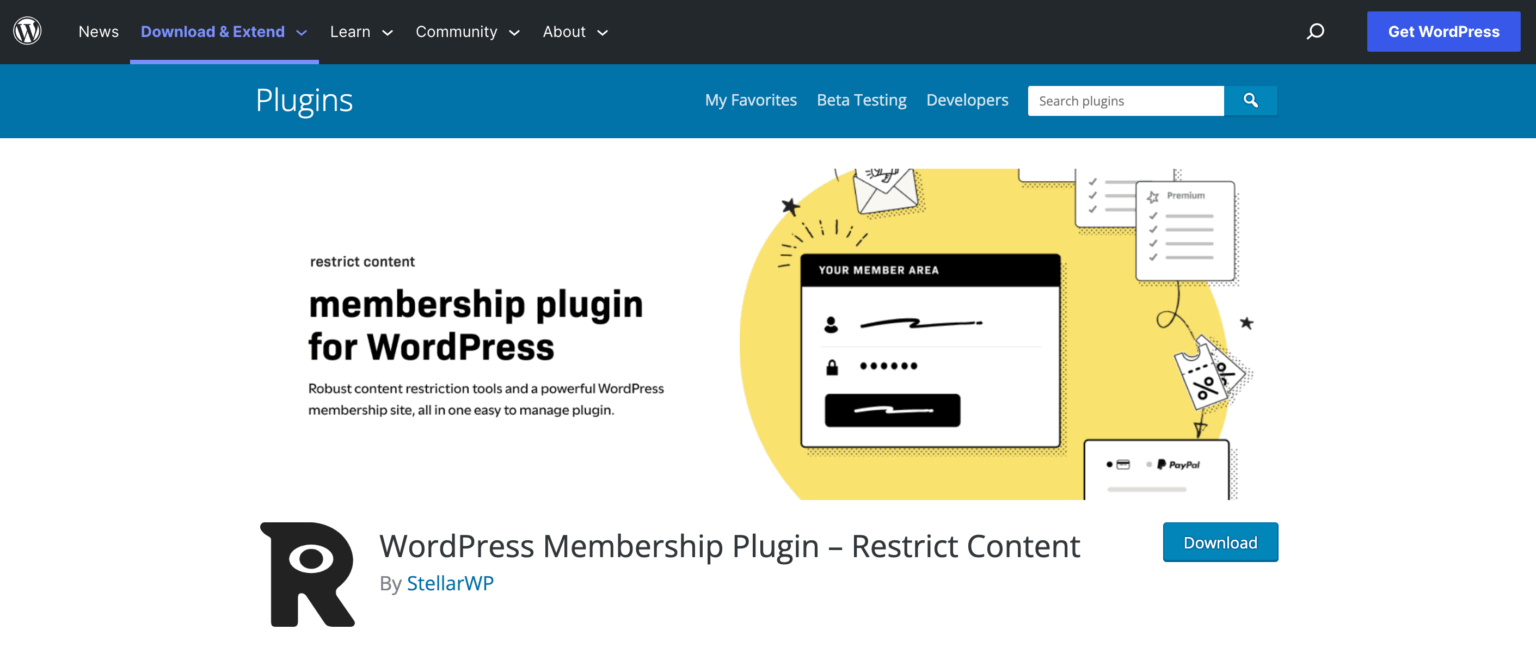Click inside the Search plugins field
Screen dimensions: 1536x654
[x=1125, y=100]
